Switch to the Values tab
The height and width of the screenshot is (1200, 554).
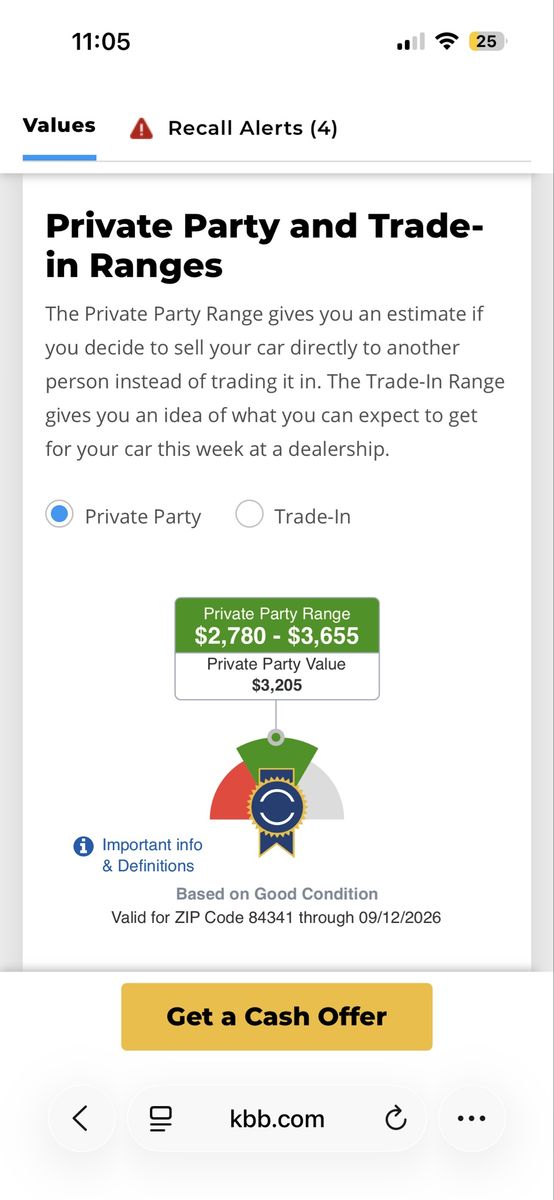click(x=59, y=126)
